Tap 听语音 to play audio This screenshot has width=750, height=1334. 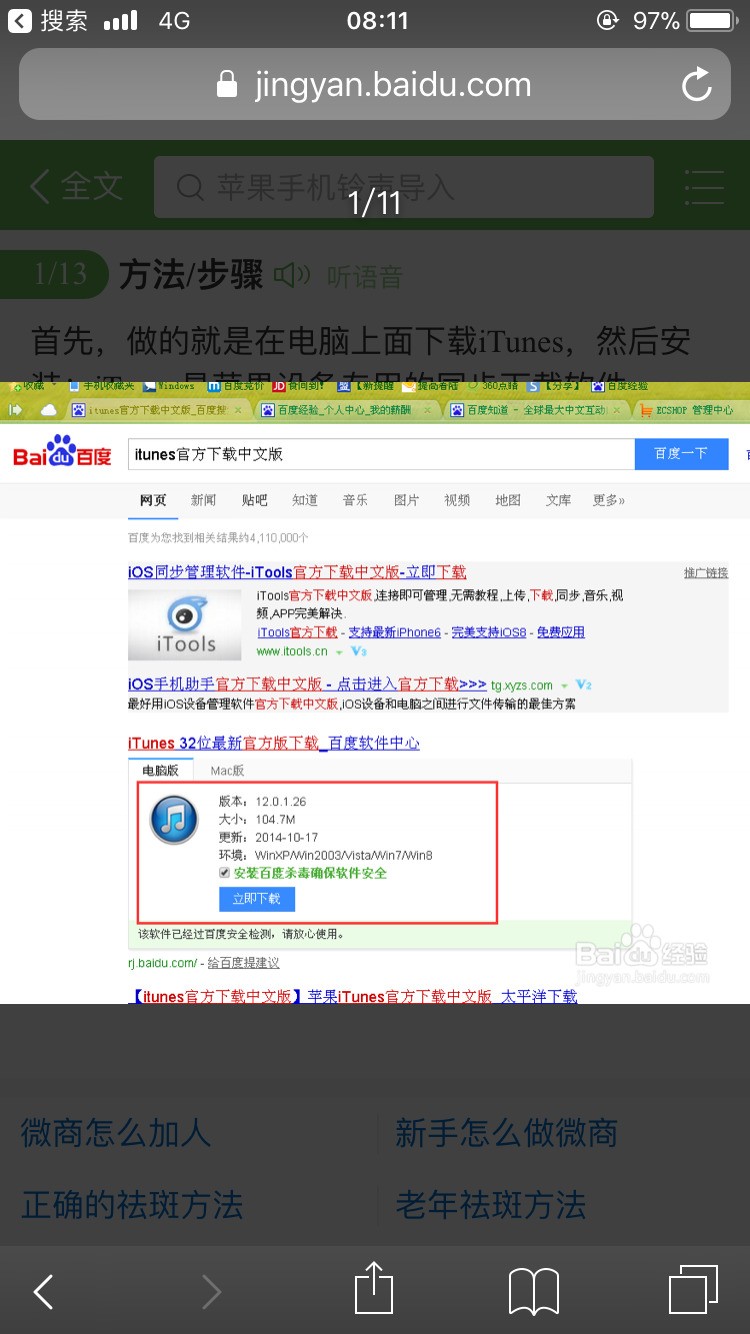pos(364,276)
